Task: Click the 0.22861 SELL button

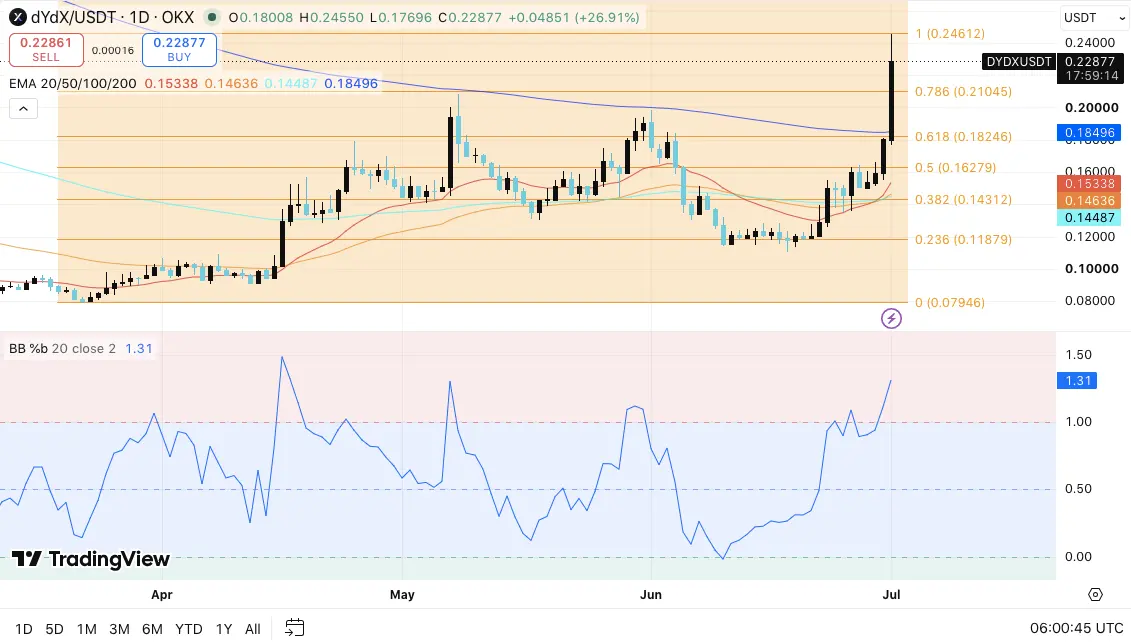Action: (46, 50)
